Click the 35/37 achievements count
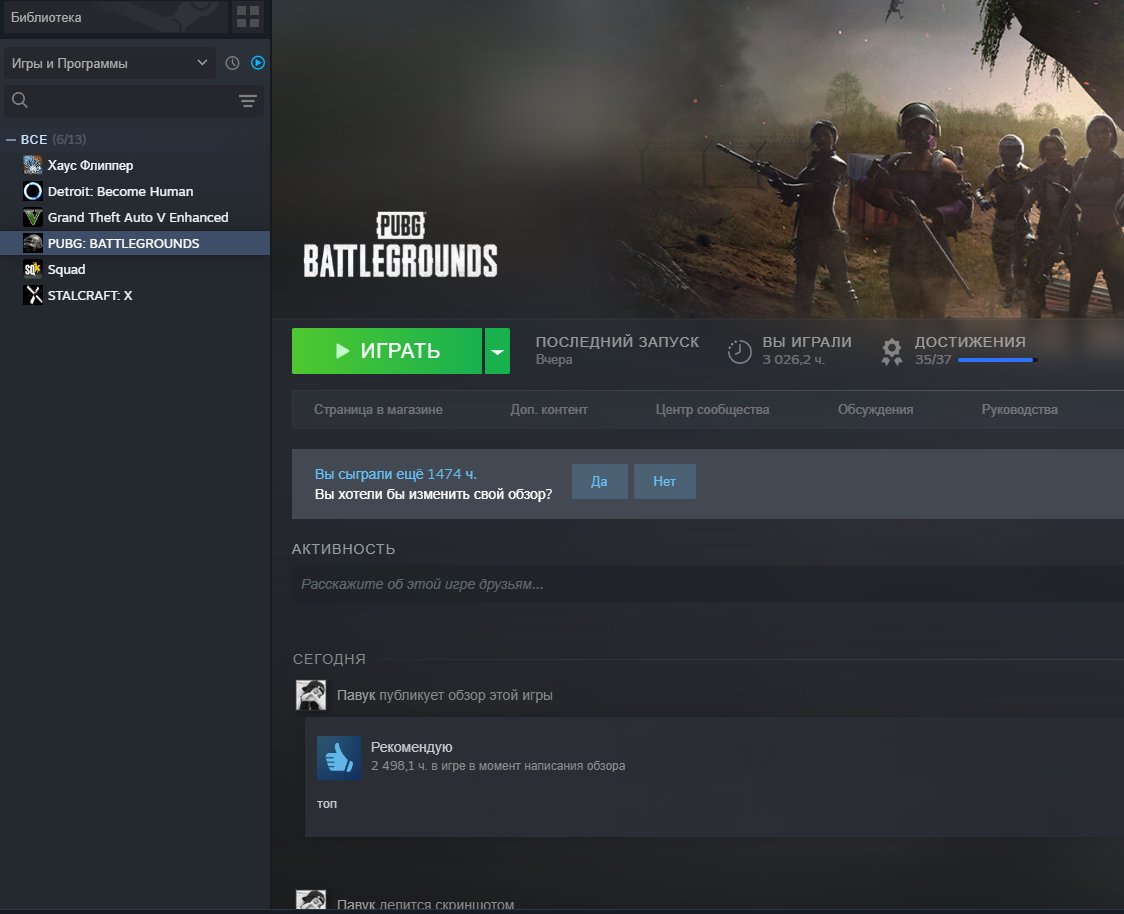Image resolution: width=1124 pixels, height=914 pixels. click(933, 360)
